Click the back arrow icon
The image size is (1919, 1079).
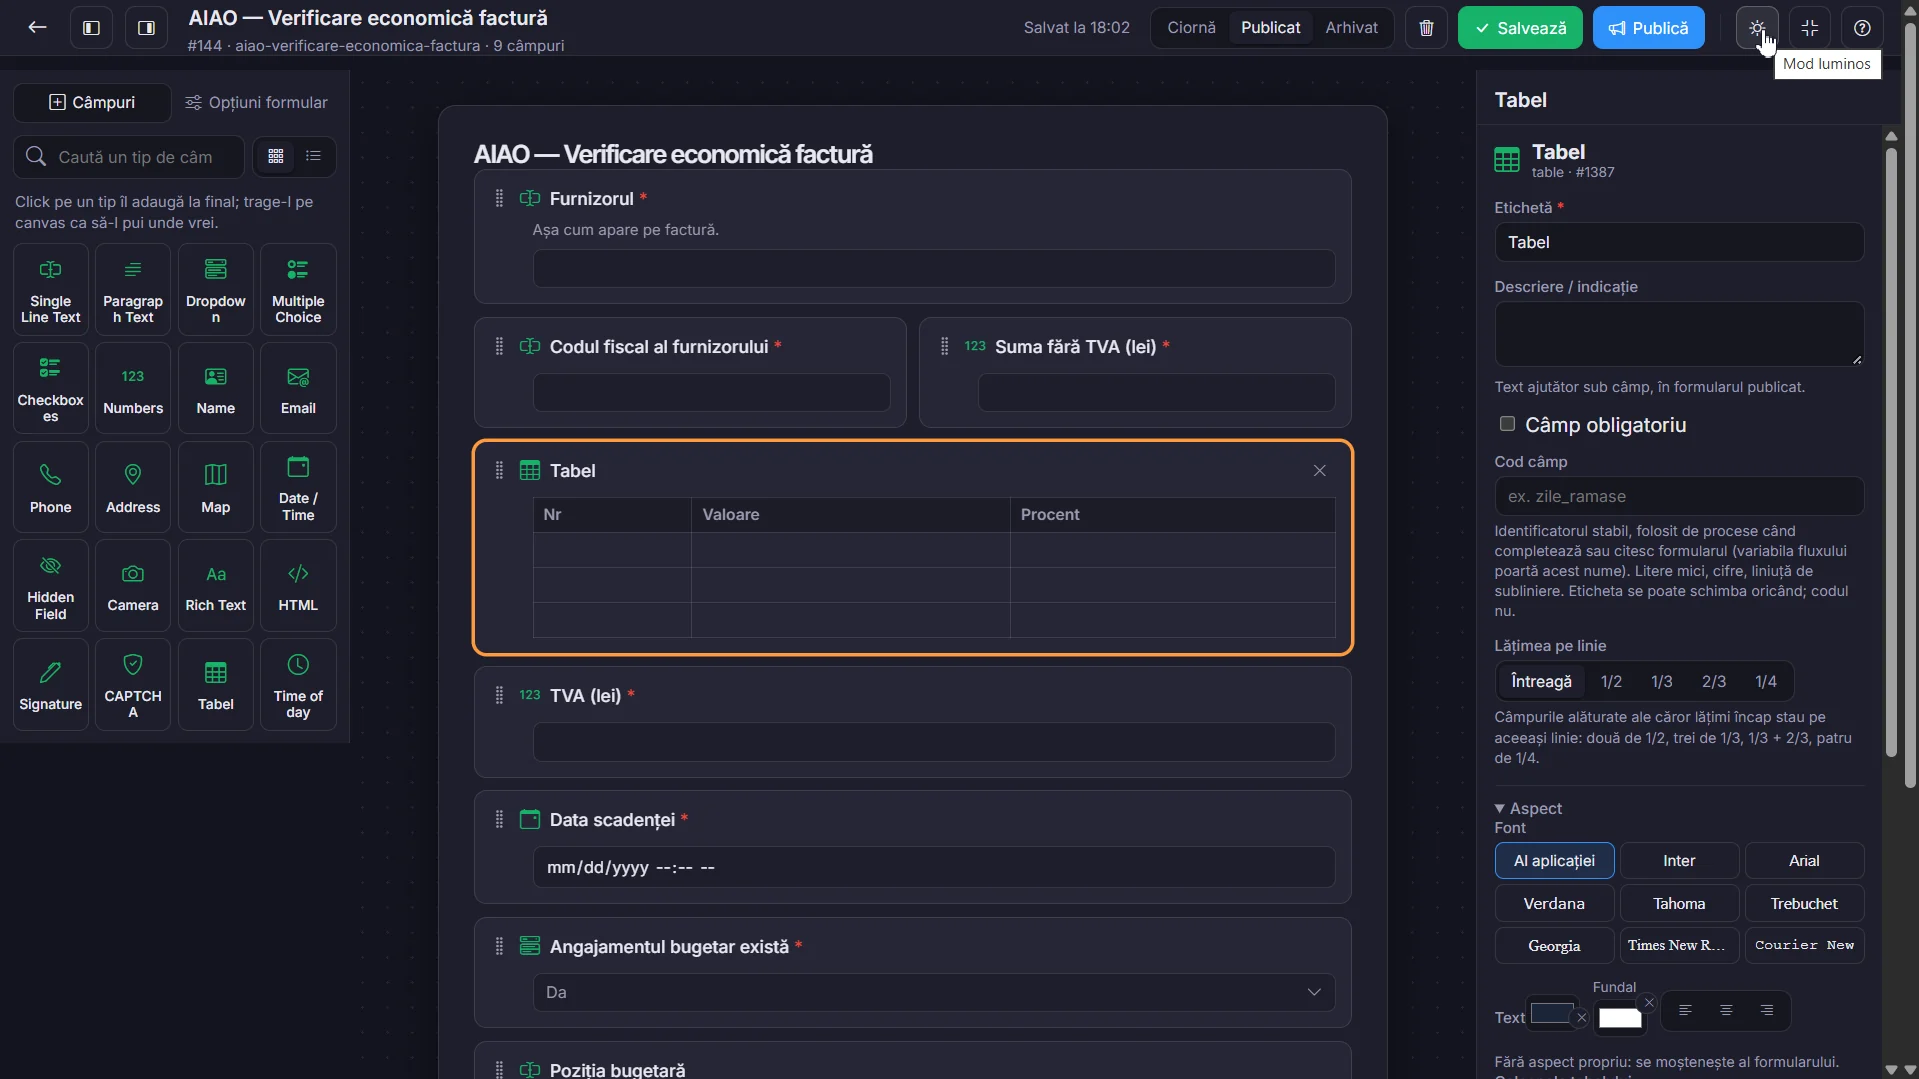click(x=37, y=27)
